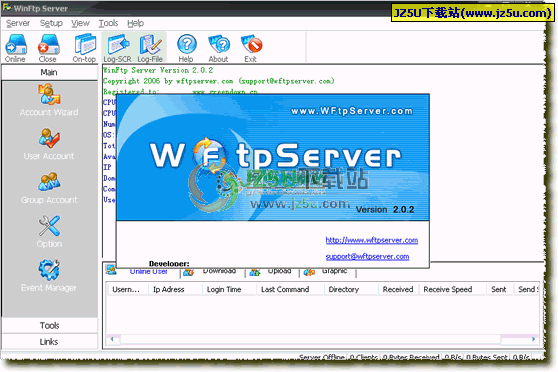Toggle the Log-File toolbar button

150,48
